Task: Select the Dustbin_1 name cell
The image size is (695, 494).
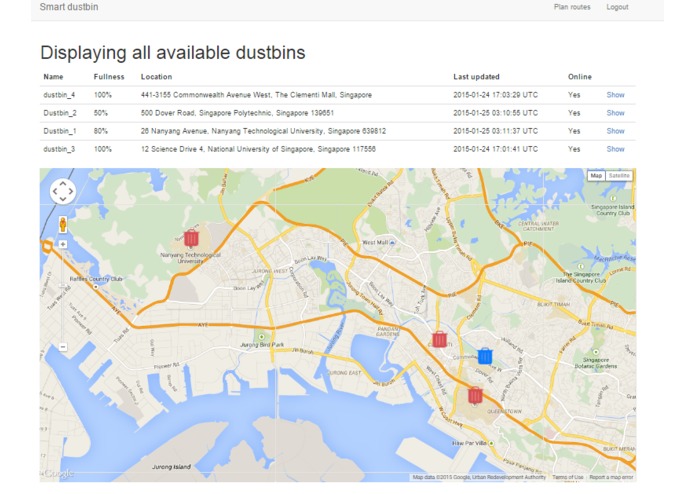Action: click(x=60, y=131)
